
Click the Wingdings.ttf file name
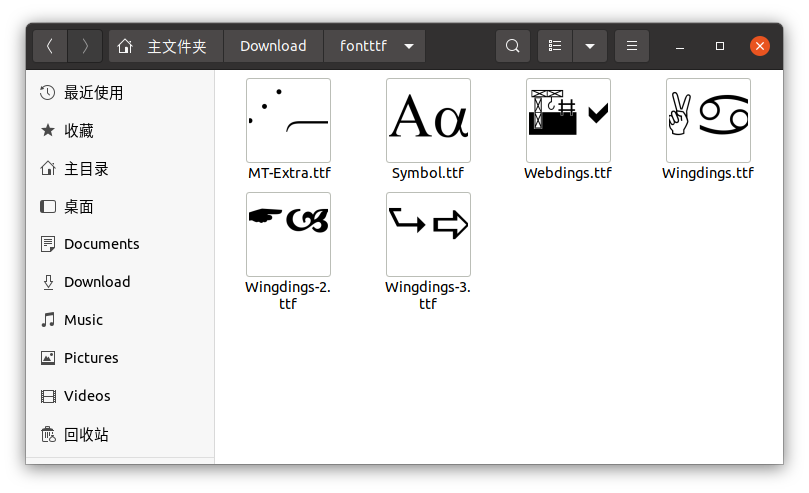click(x=708, y=173)
